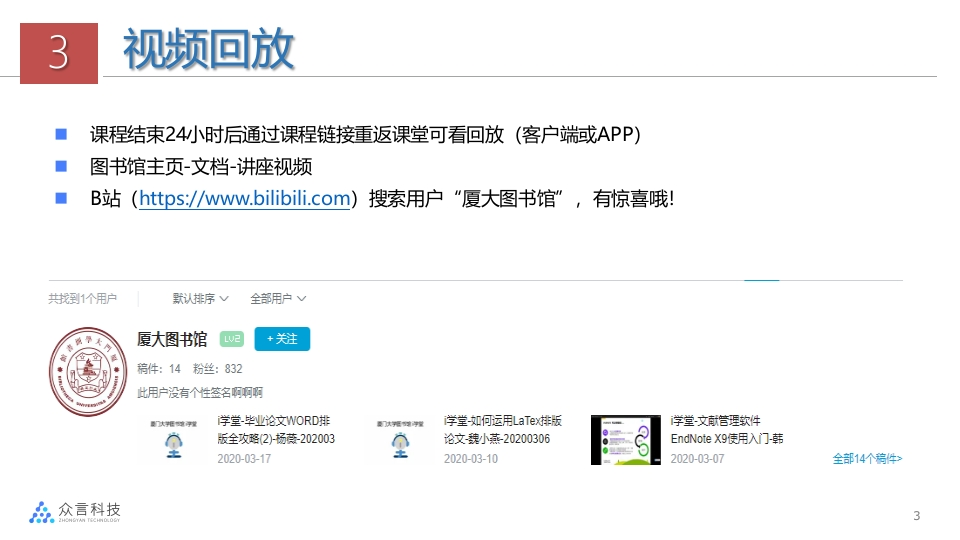Viewport: 960px width, 540px height.
Task: Open the WORD排版 video thumbnail
Action: coord(174,440)
